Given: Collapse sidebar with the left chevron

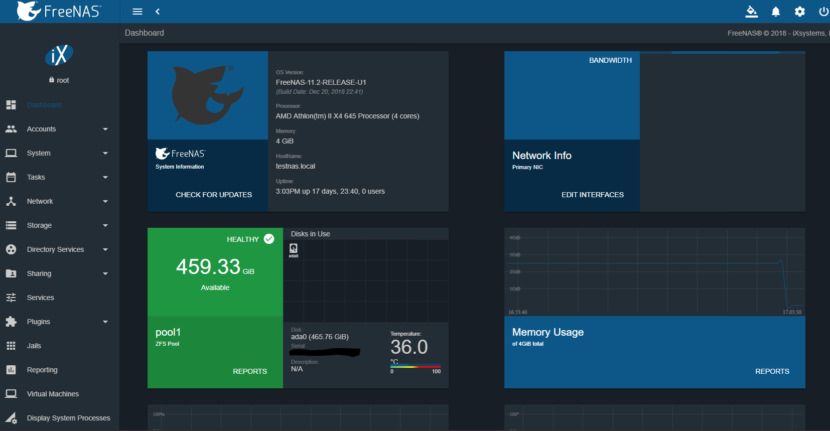Looking at the screenshot, I should point(157,11).
